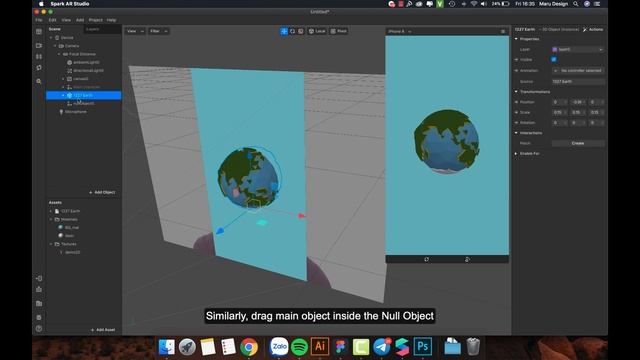Select the rotate manipulator tool in viewport toolbar
The width and height of the screenshot is (640, 360).
[292, 31]
